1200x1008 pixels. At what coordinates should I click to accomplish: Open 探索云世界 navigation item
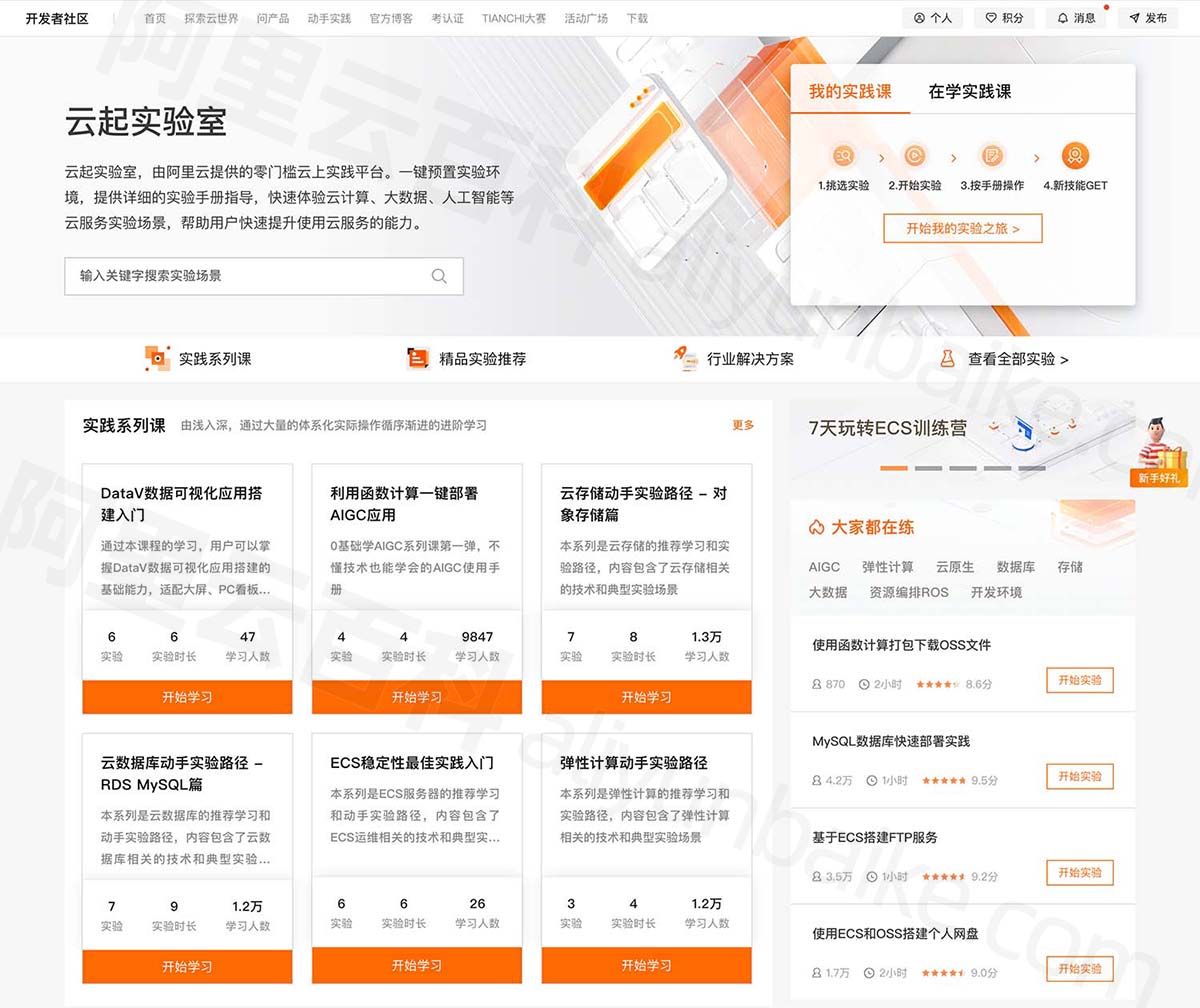(x=211, y=18)
